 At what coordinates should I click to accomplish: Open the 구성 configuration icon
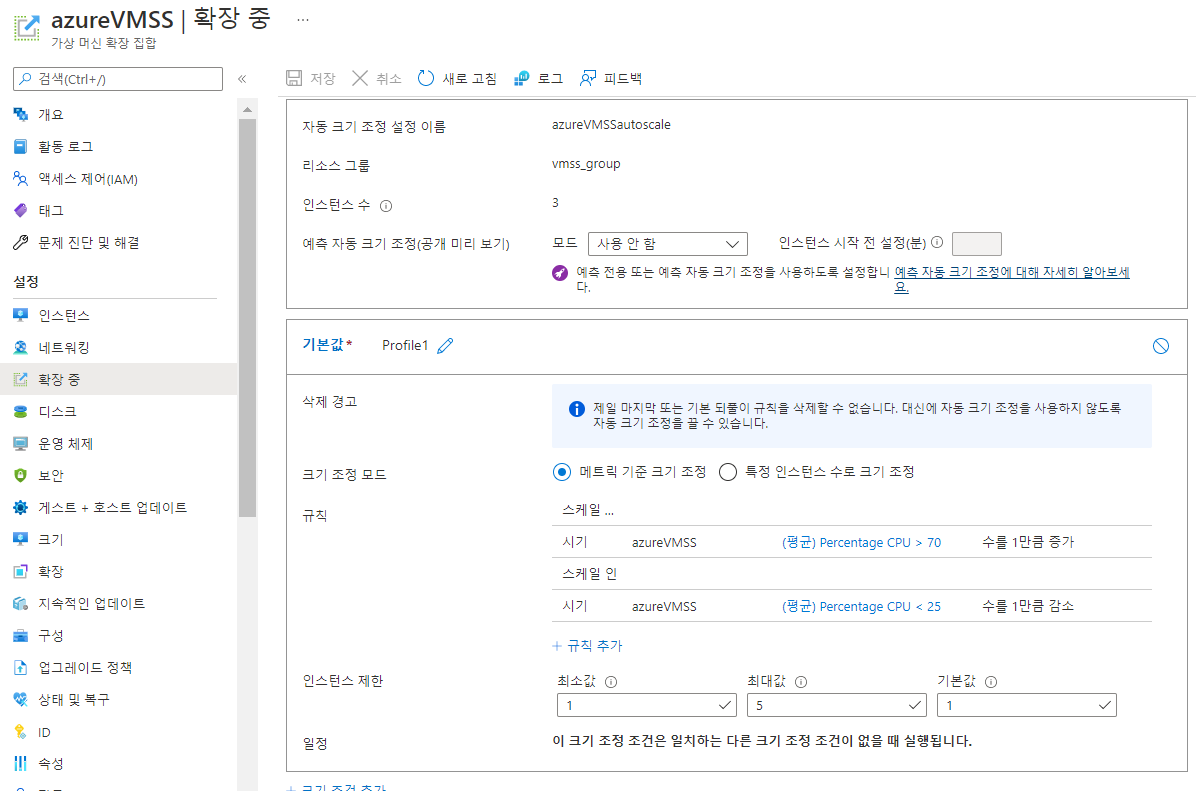21,635
